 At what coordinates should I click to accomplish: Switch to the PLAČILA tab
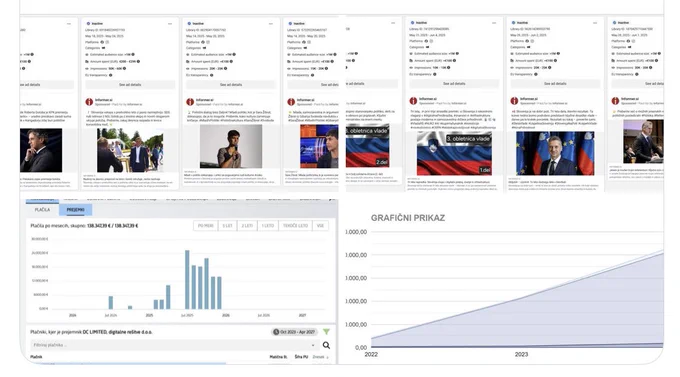pyautogui.click(x=42, y=210)
